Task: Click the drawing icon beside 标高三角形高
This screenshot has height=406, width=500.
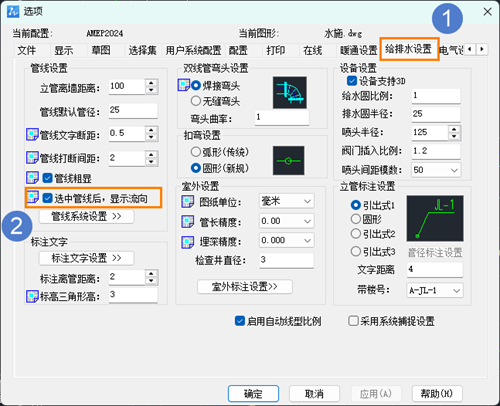Action: 32,296
